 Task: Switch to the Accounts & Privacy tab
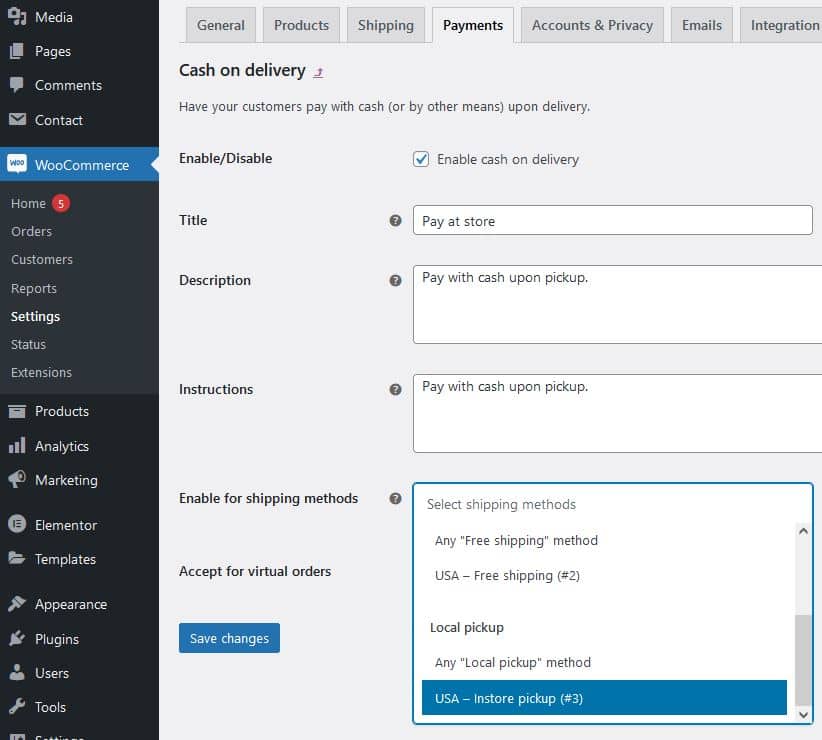[592, 25]
